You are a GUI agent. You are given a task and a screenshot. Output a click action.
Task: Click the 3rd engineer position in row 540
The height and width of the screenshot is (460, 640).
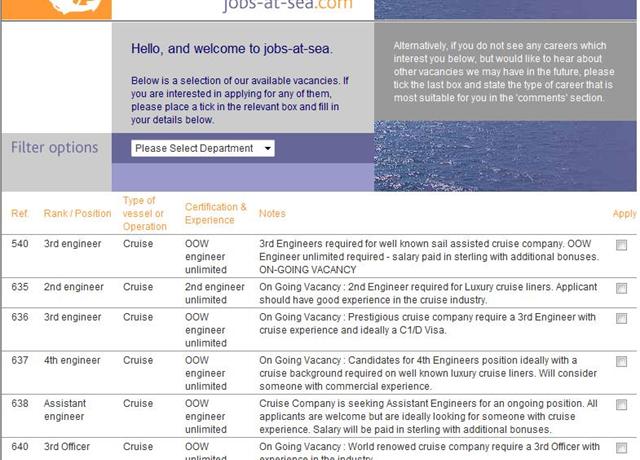point(73,244)
